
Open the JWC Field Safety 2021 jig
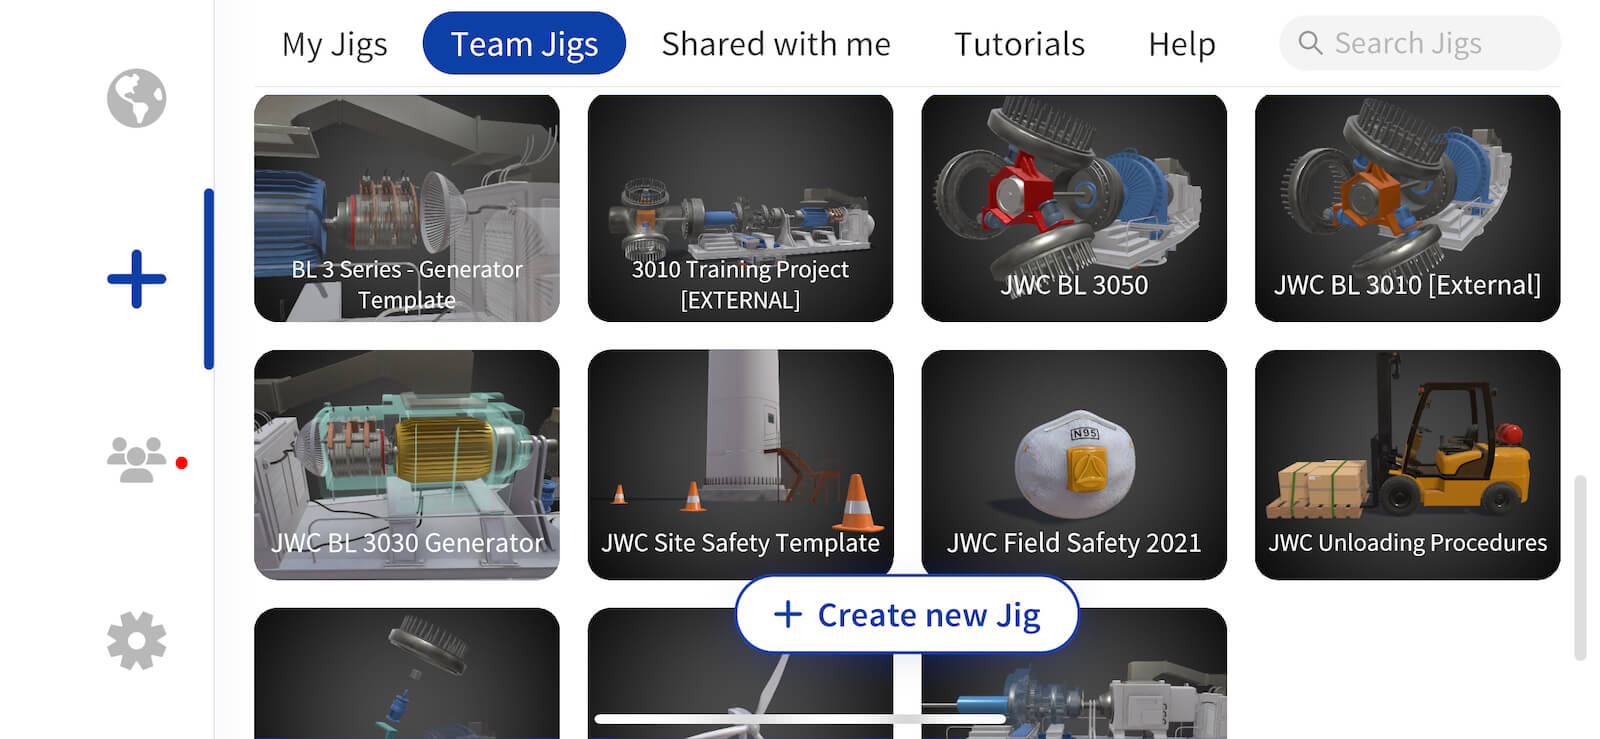point(1074,465)
